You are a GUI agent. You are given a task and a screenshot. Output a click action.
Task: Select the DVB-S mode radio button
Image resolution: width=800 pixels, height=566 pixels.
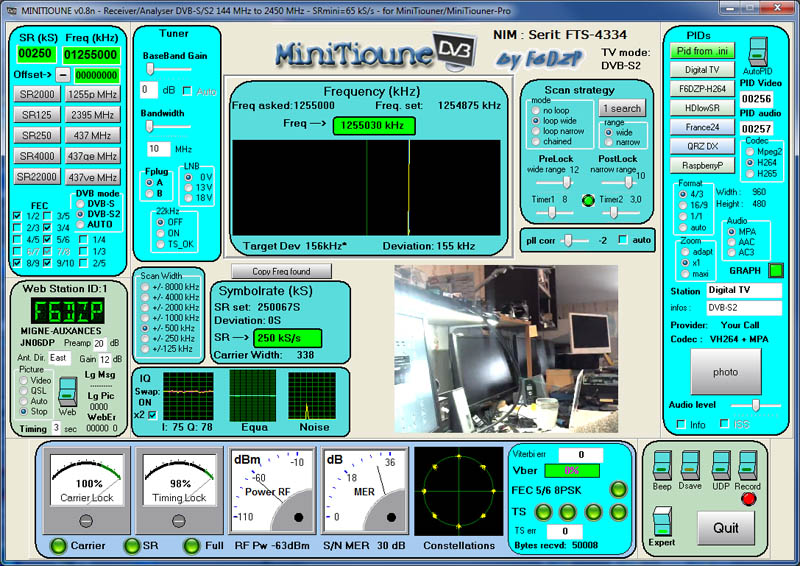80,204
